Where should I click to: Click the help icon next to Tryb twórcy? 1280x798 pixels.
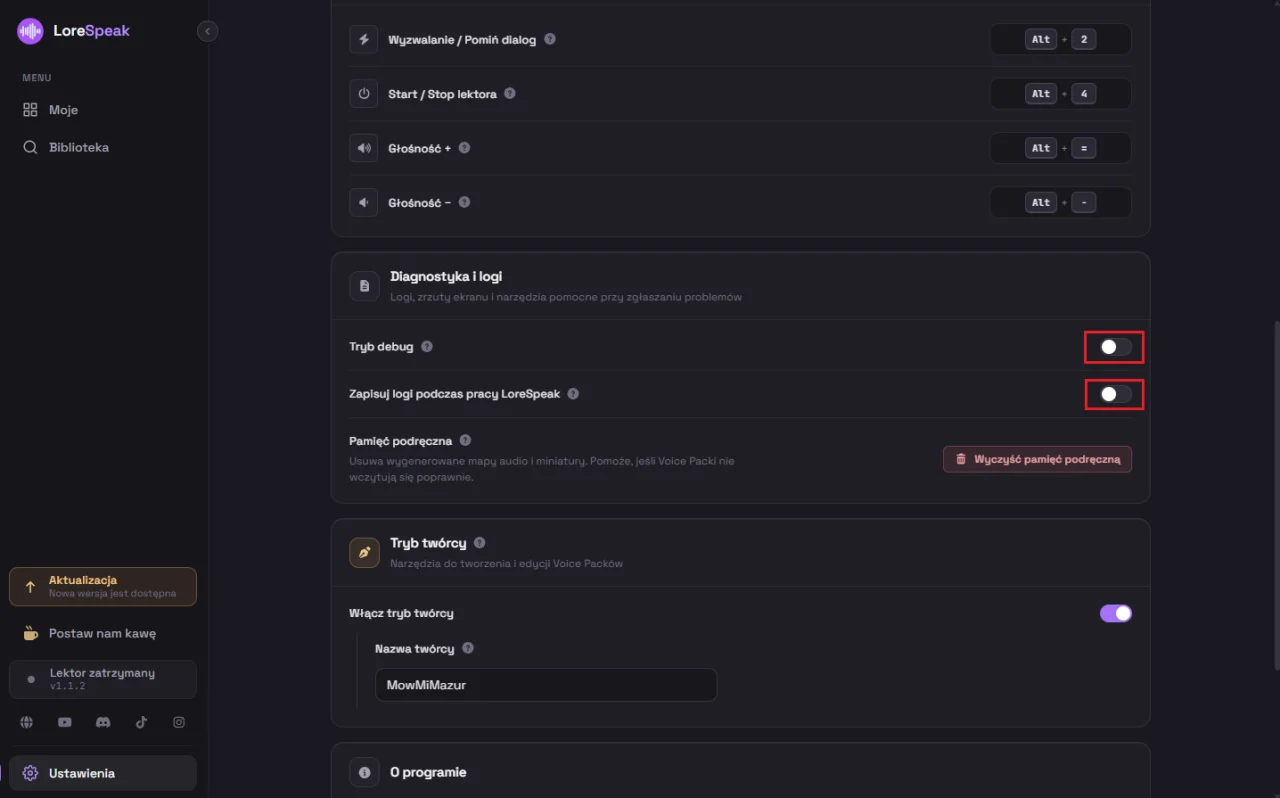click(480, 543)
